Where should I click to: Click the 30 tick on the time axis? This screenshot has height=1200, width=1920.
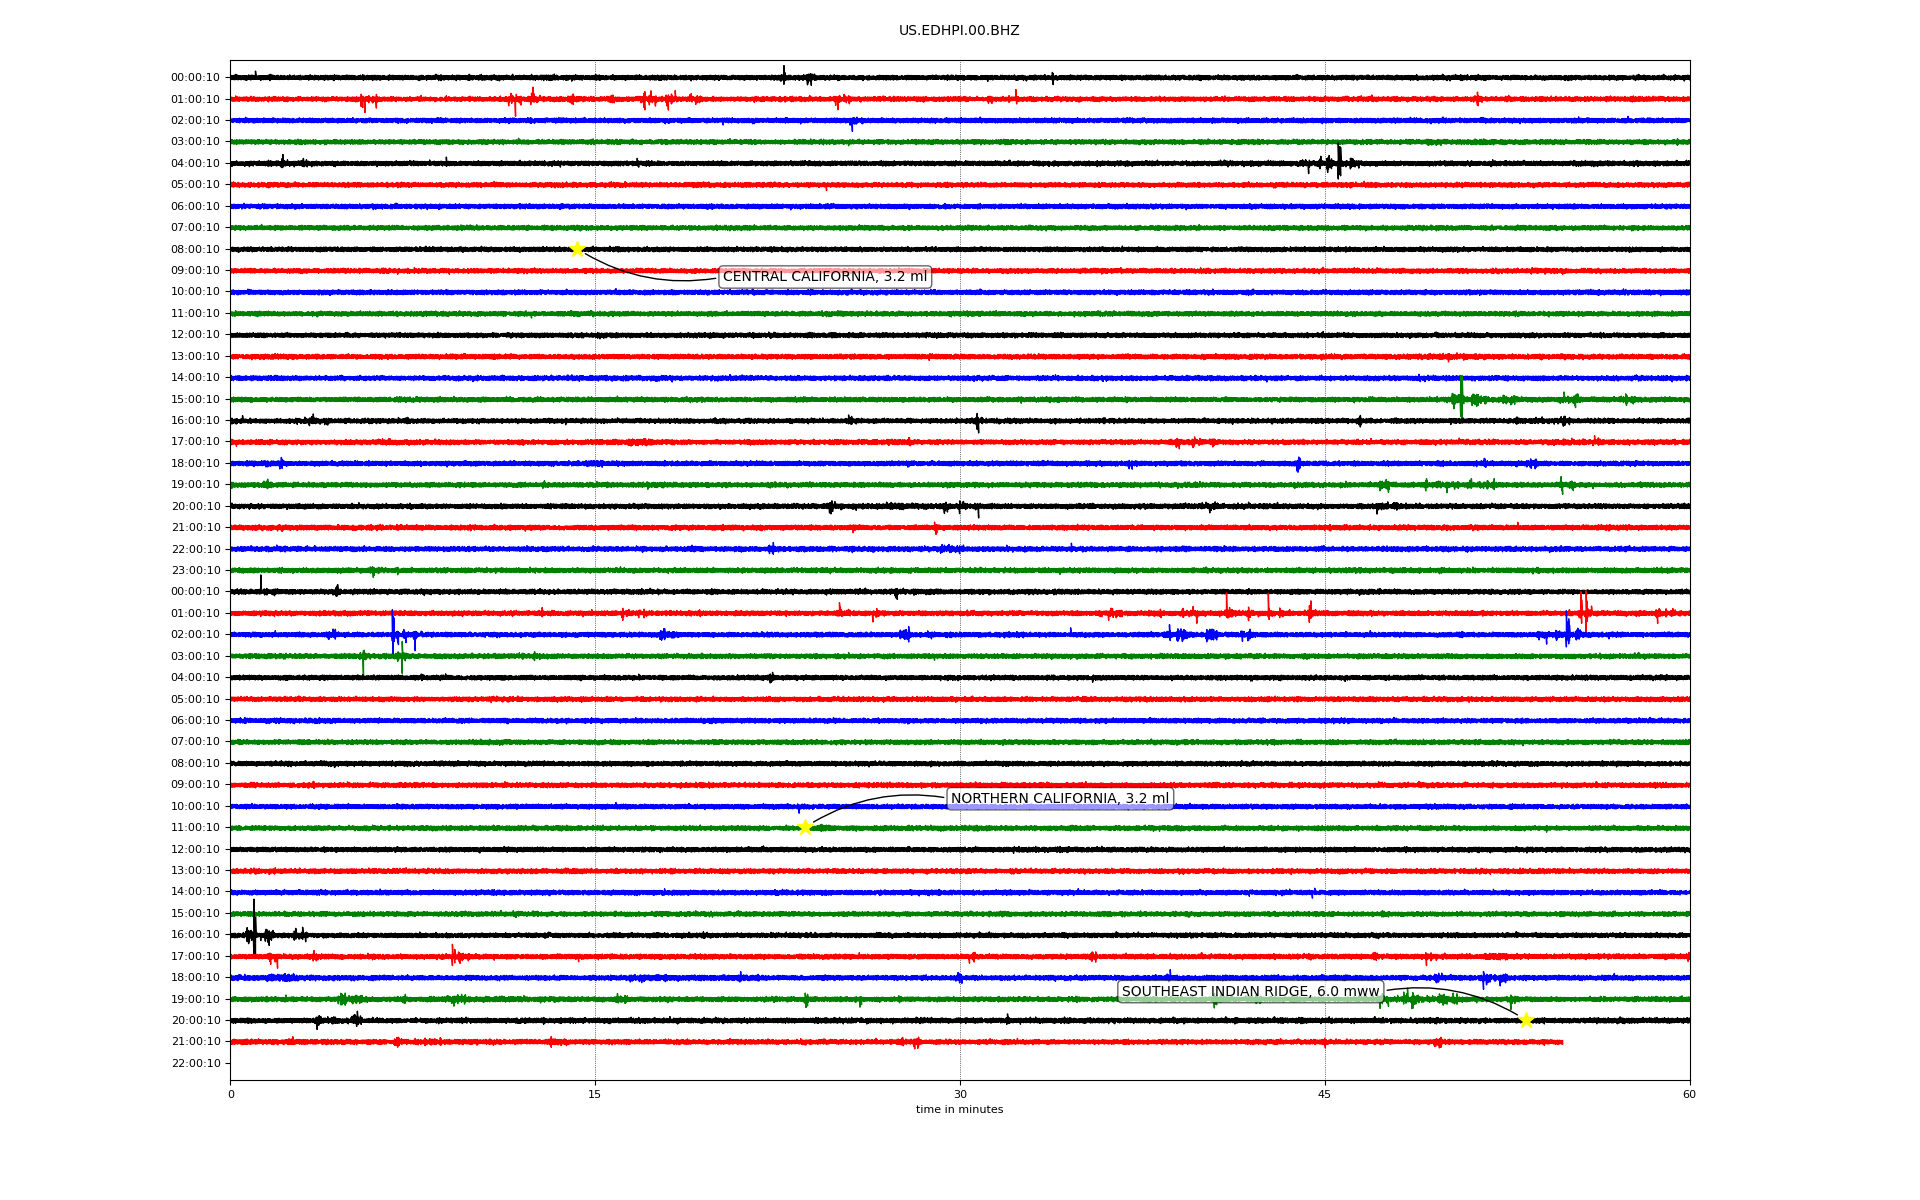click(x=960, y=1094)
